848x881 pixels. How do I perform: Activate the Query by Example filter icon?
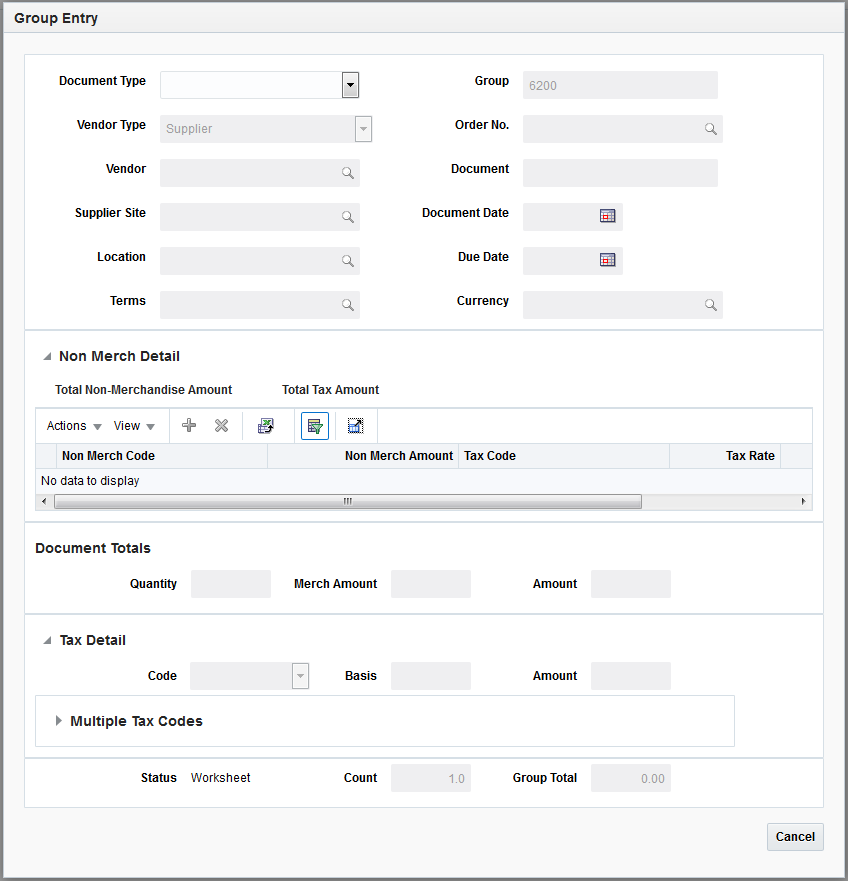click(314, 425)
